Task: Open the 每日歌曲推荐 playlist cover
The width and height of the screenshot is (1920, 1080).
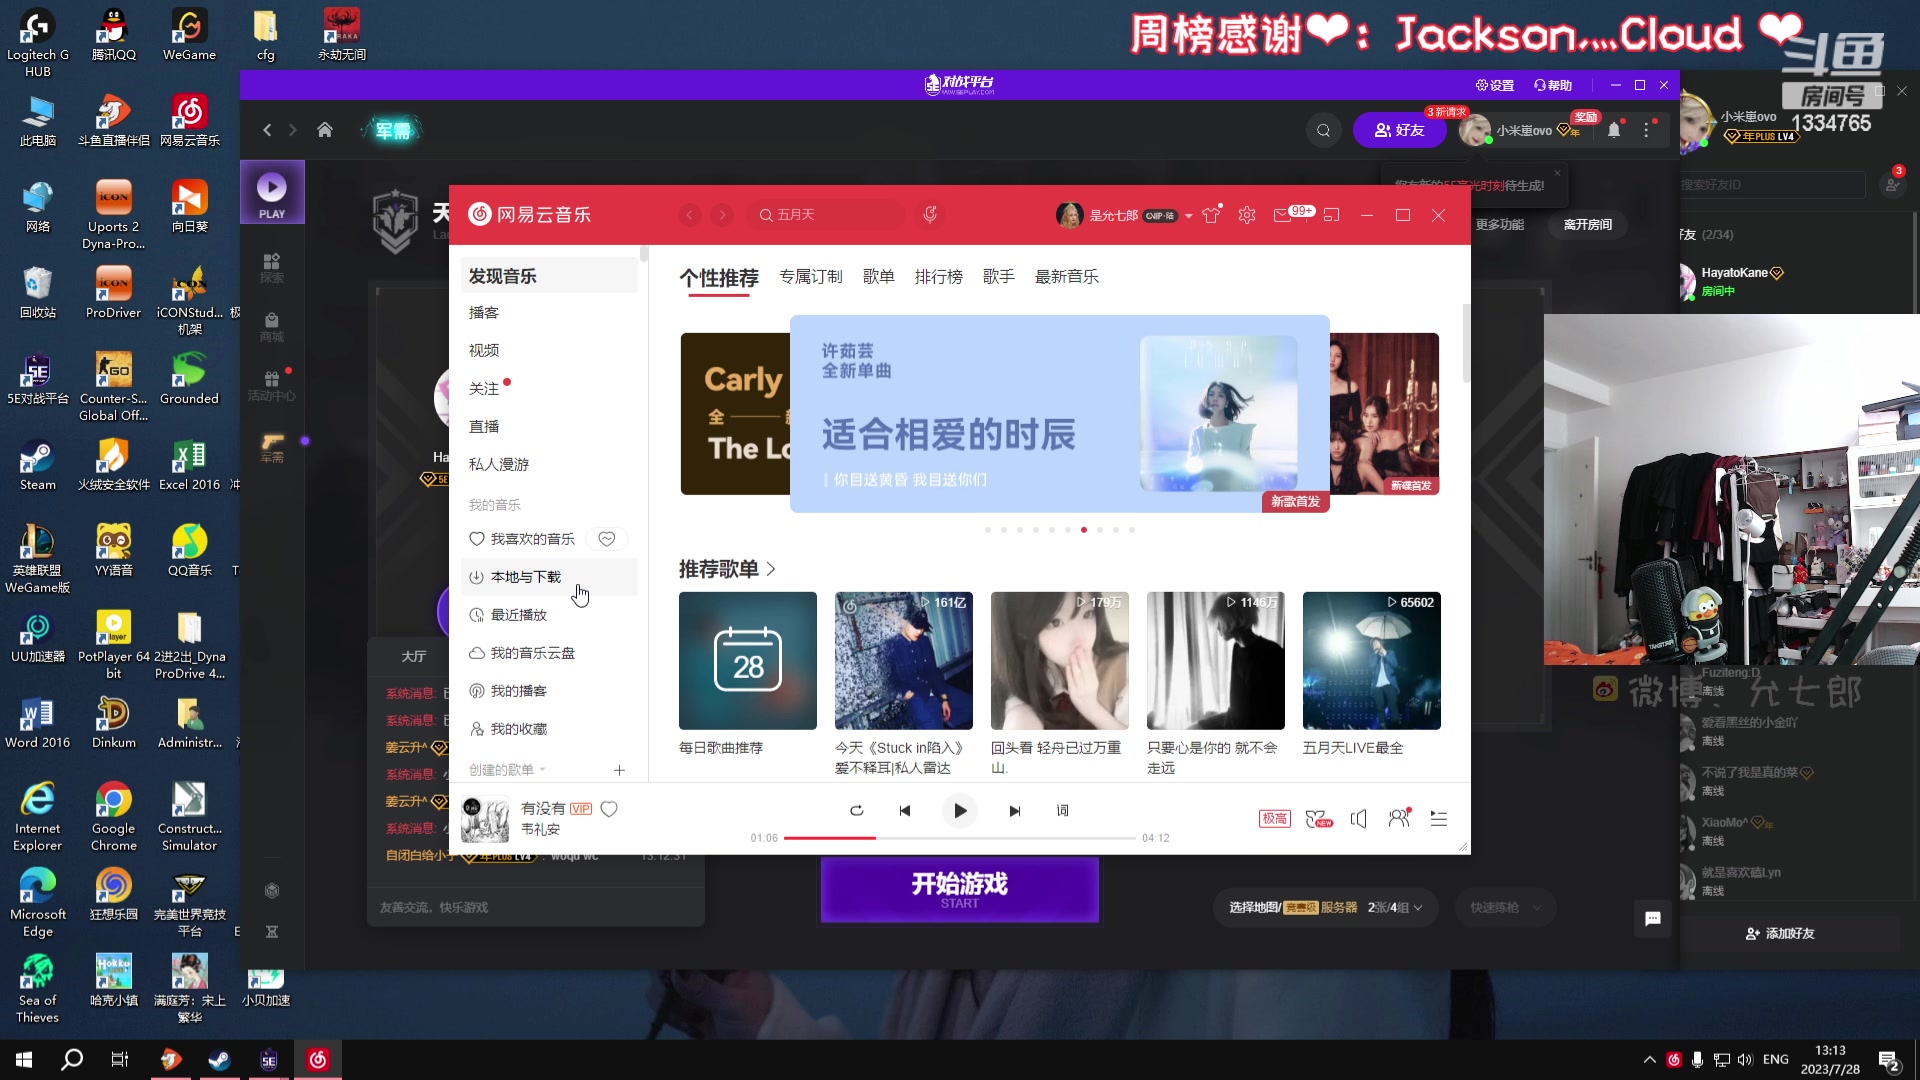Action: (x=748, y=661)
